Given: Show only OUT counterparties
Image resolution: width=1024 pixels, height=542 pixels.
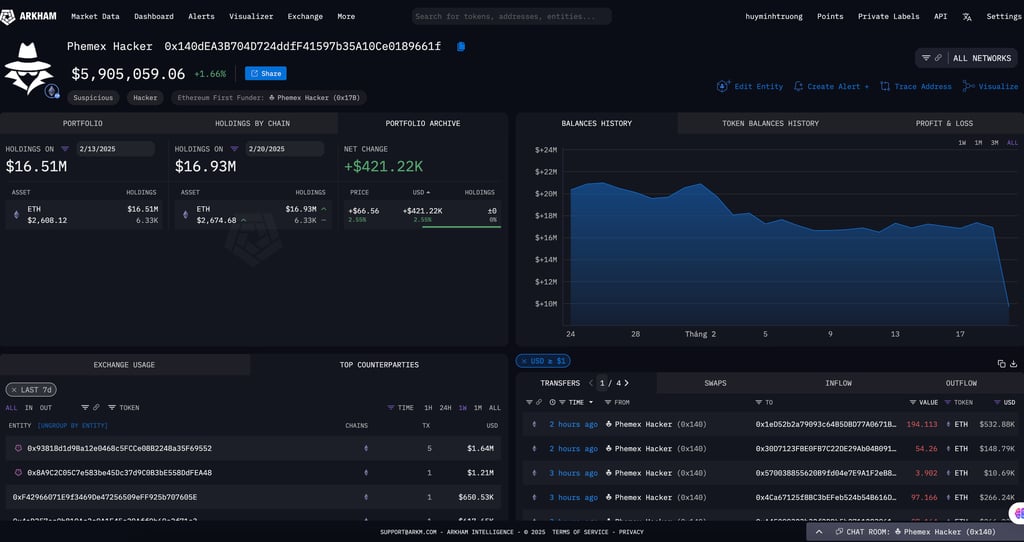Looking at the screenshot, I should (x=46, y=407).
